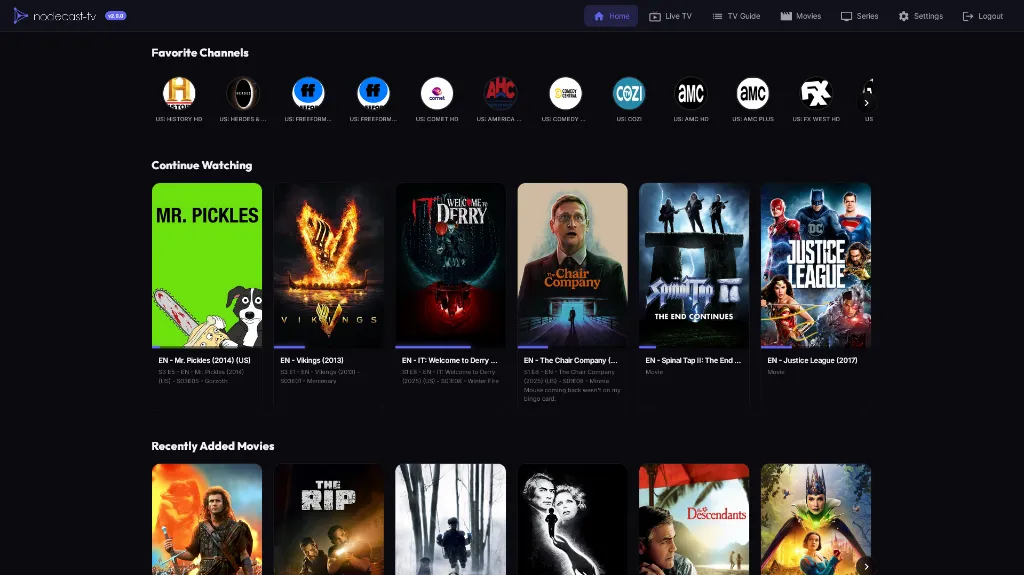Click the 'US| HISTORY HD' channel label
The height and width of the screenshot is (575, 1024).
[x=179, y=119]
